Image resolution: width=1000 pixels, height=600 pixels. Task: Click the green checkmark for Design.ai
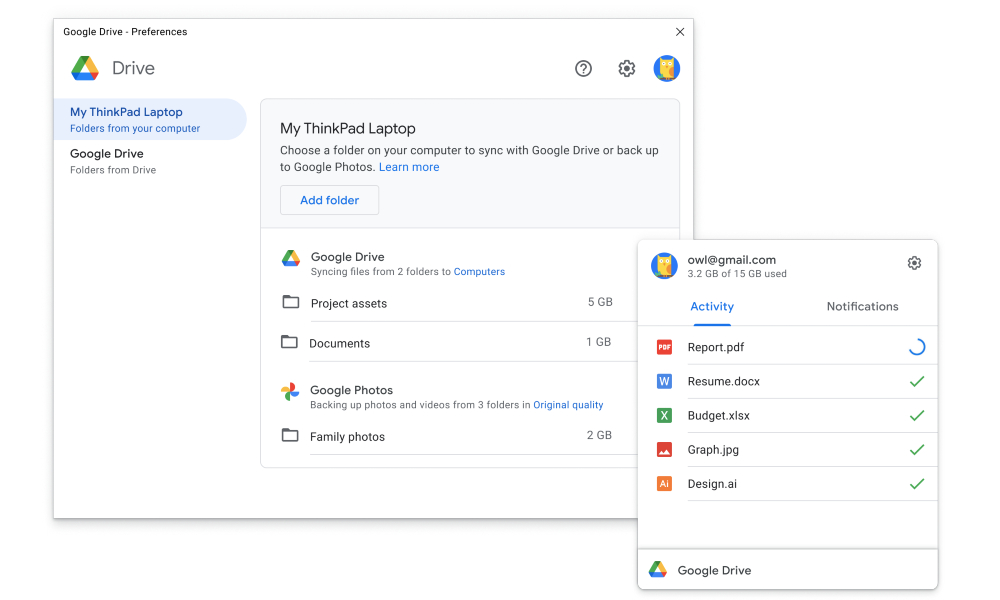(916, 483)
